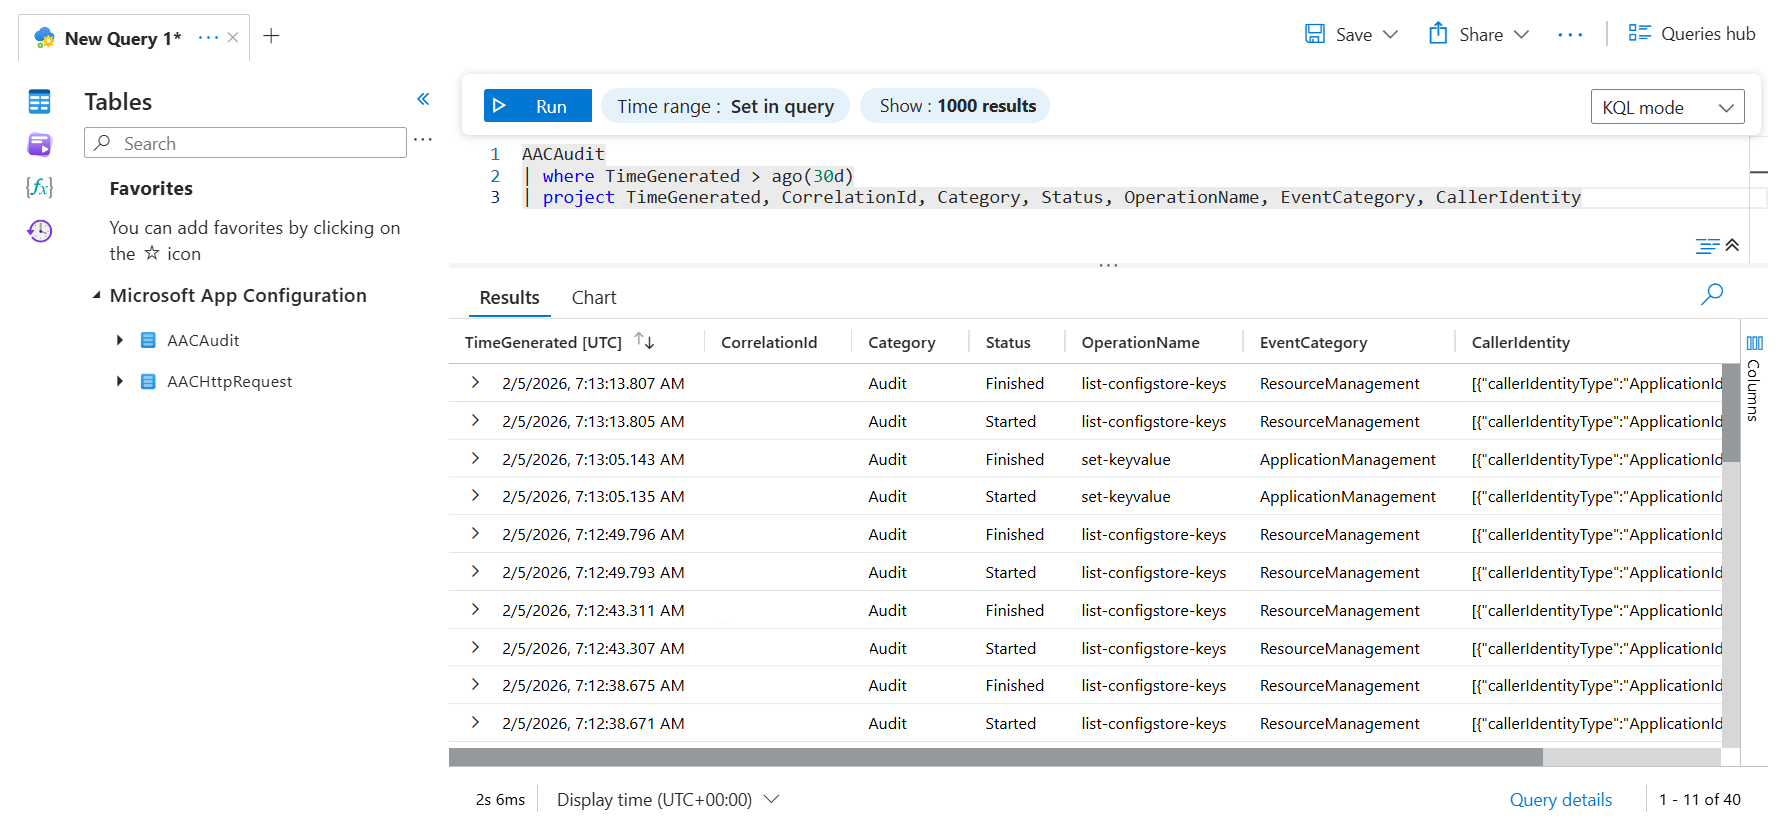Run the query

pos(537,106)
